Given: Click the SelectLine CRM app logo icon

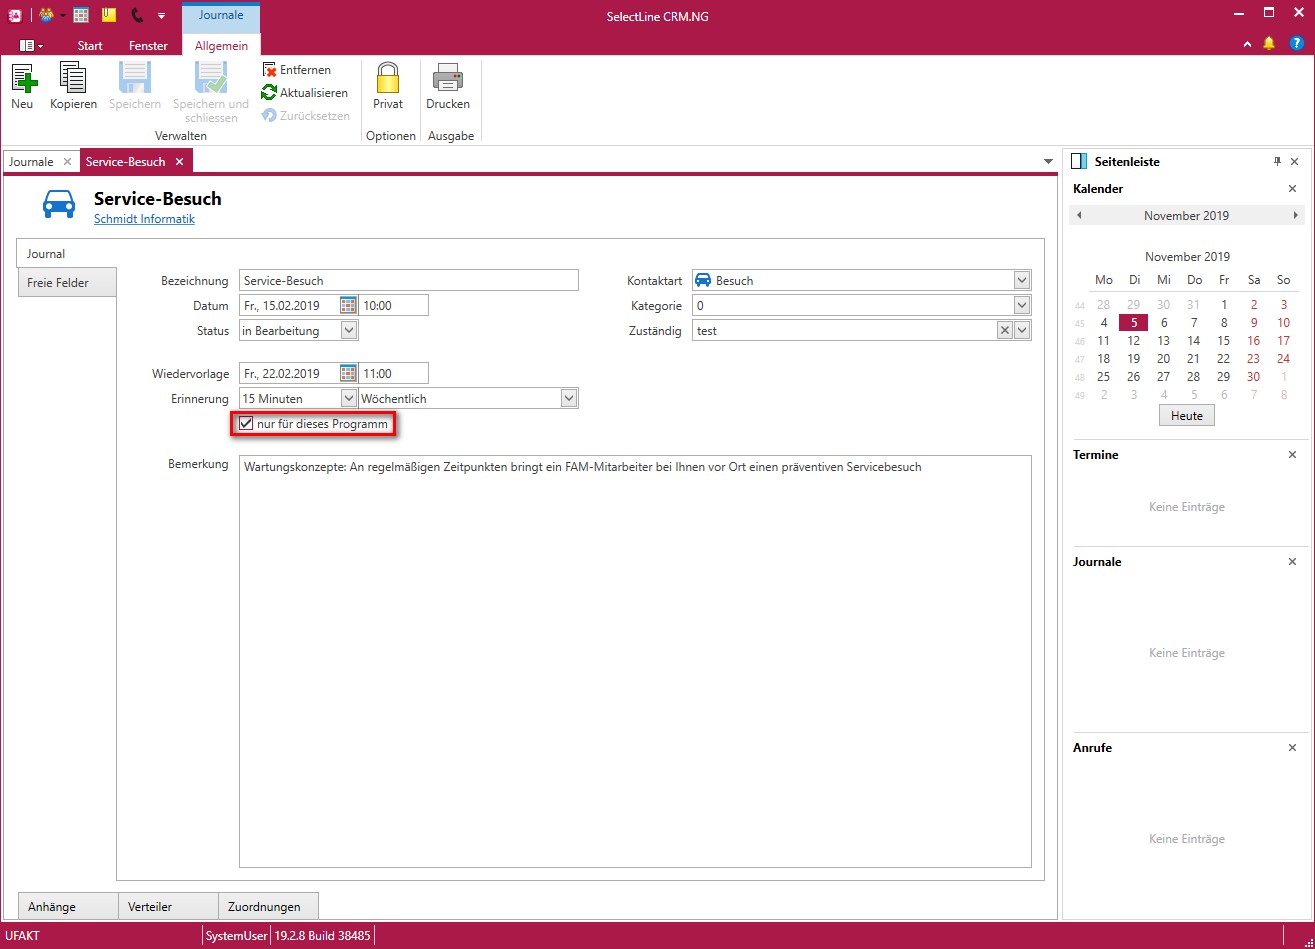Looking at the screenshot, I should pyautogui.click(x=14, y=15).
